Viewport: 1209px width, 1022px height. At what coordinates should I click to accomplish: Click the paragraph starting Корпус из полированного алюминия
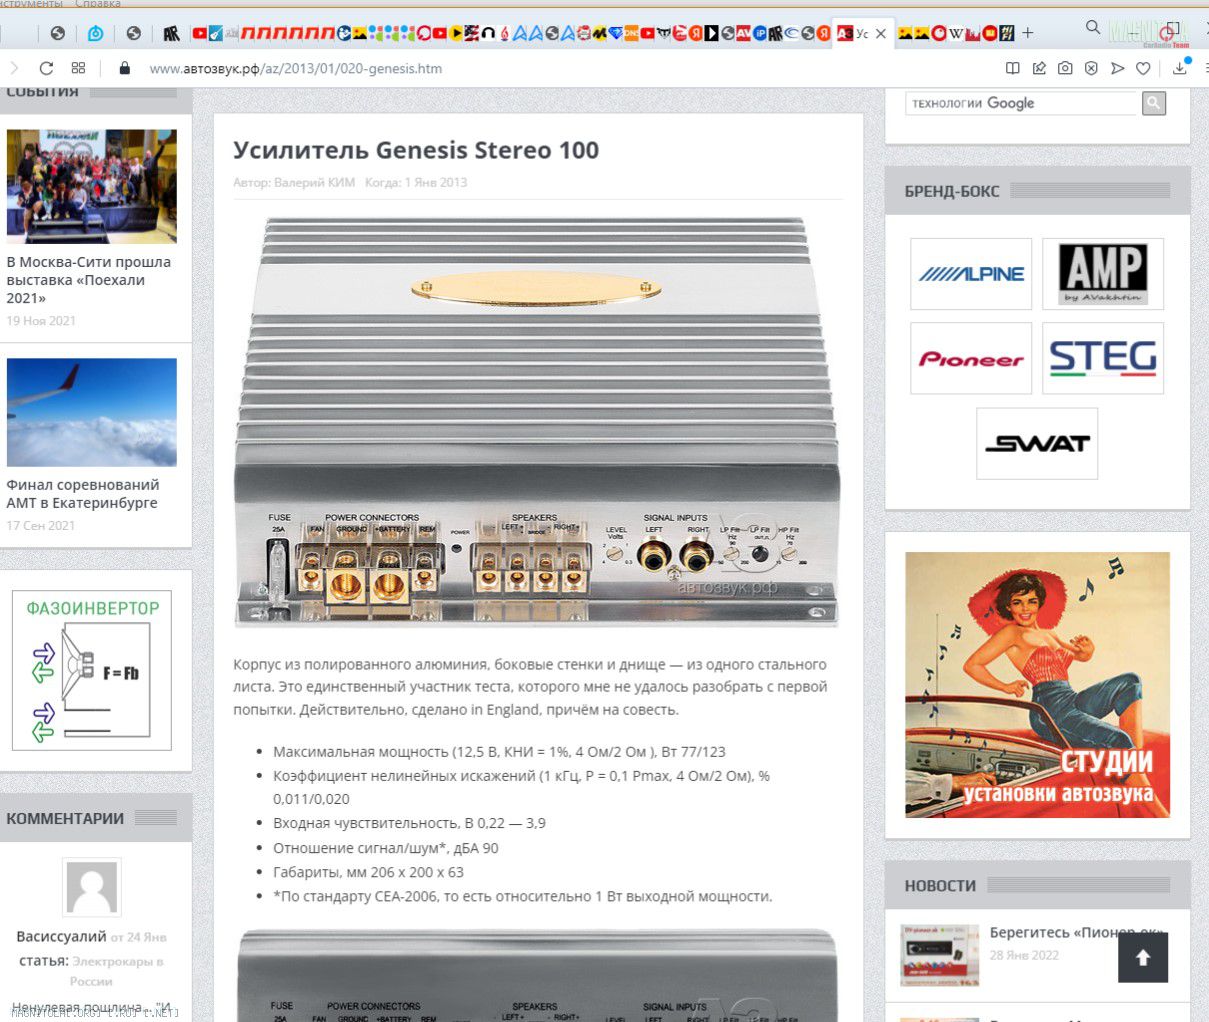[x=530, y=687]
